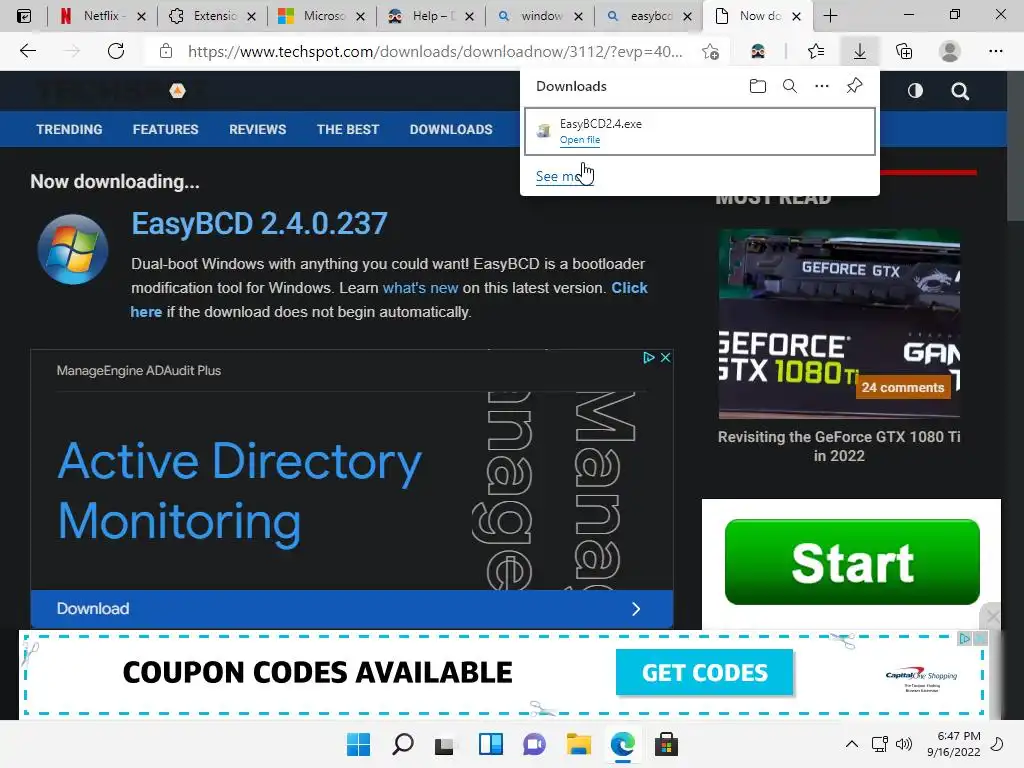Viewport: 1024px width, 768px height.
Task: Switch to the Help tab
Action: coord(431,16)
